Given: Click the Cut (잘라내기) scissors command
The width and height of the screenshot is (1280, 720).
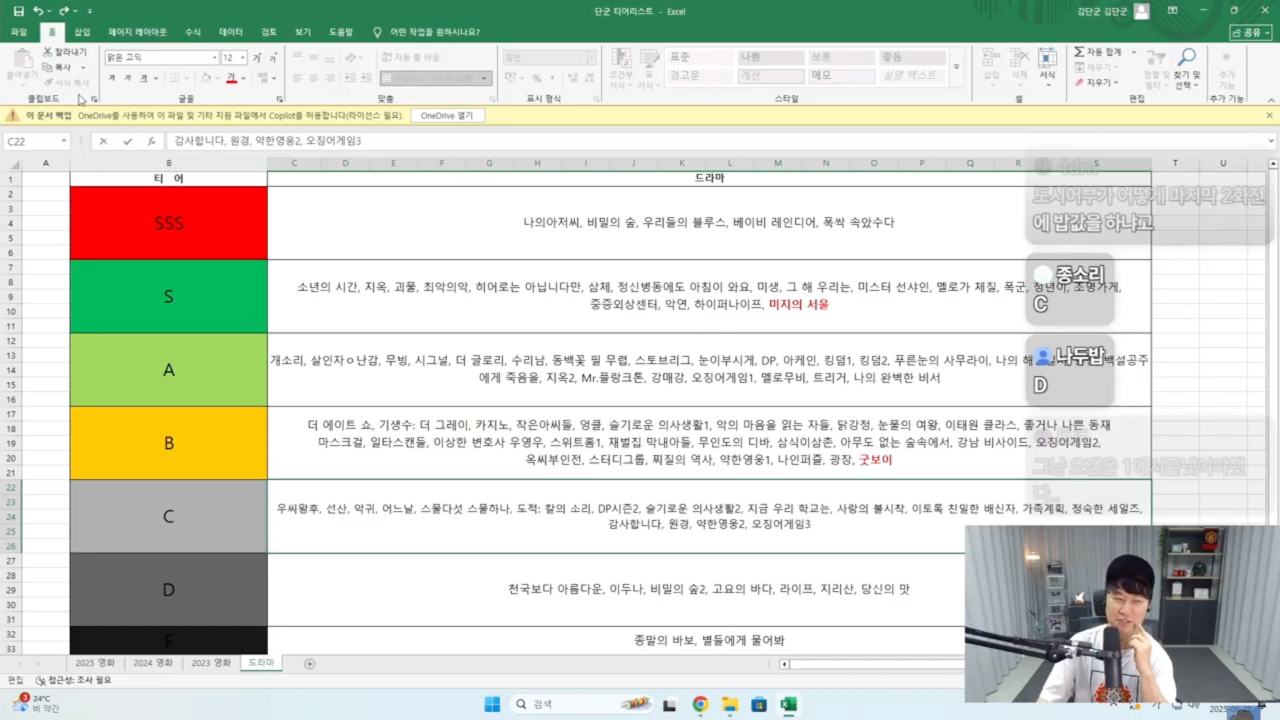Looking at the screenshot, I should (x=64, y=52).
